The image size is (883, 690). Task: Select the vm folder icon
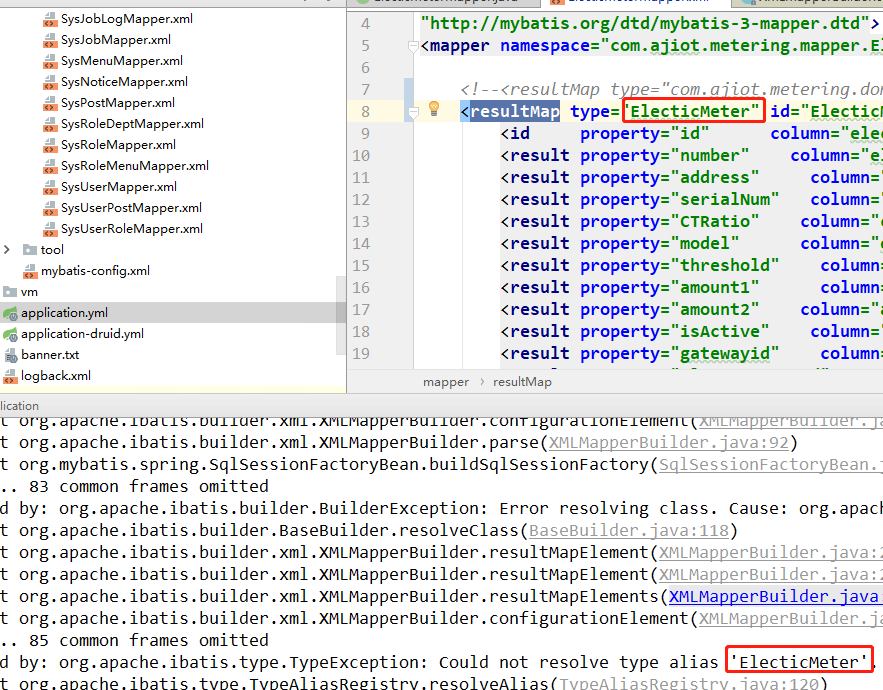[10, 292]
